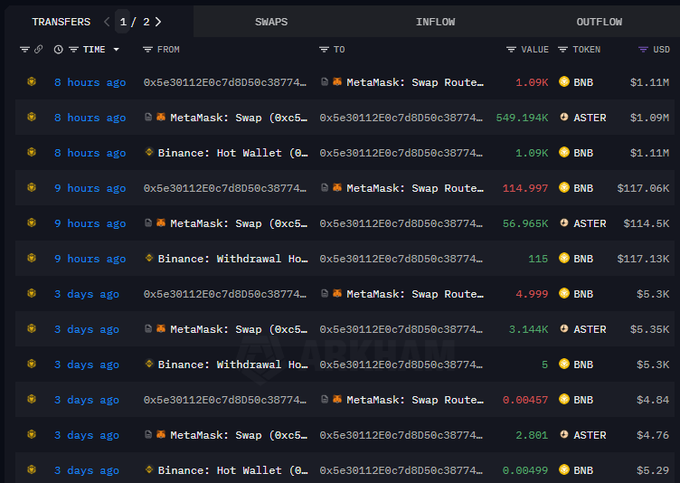Click fox icon on 1.09K BNB Swap Router row
Screen dimensions: 680x483
pyautogui.click(x=337, y=82)
